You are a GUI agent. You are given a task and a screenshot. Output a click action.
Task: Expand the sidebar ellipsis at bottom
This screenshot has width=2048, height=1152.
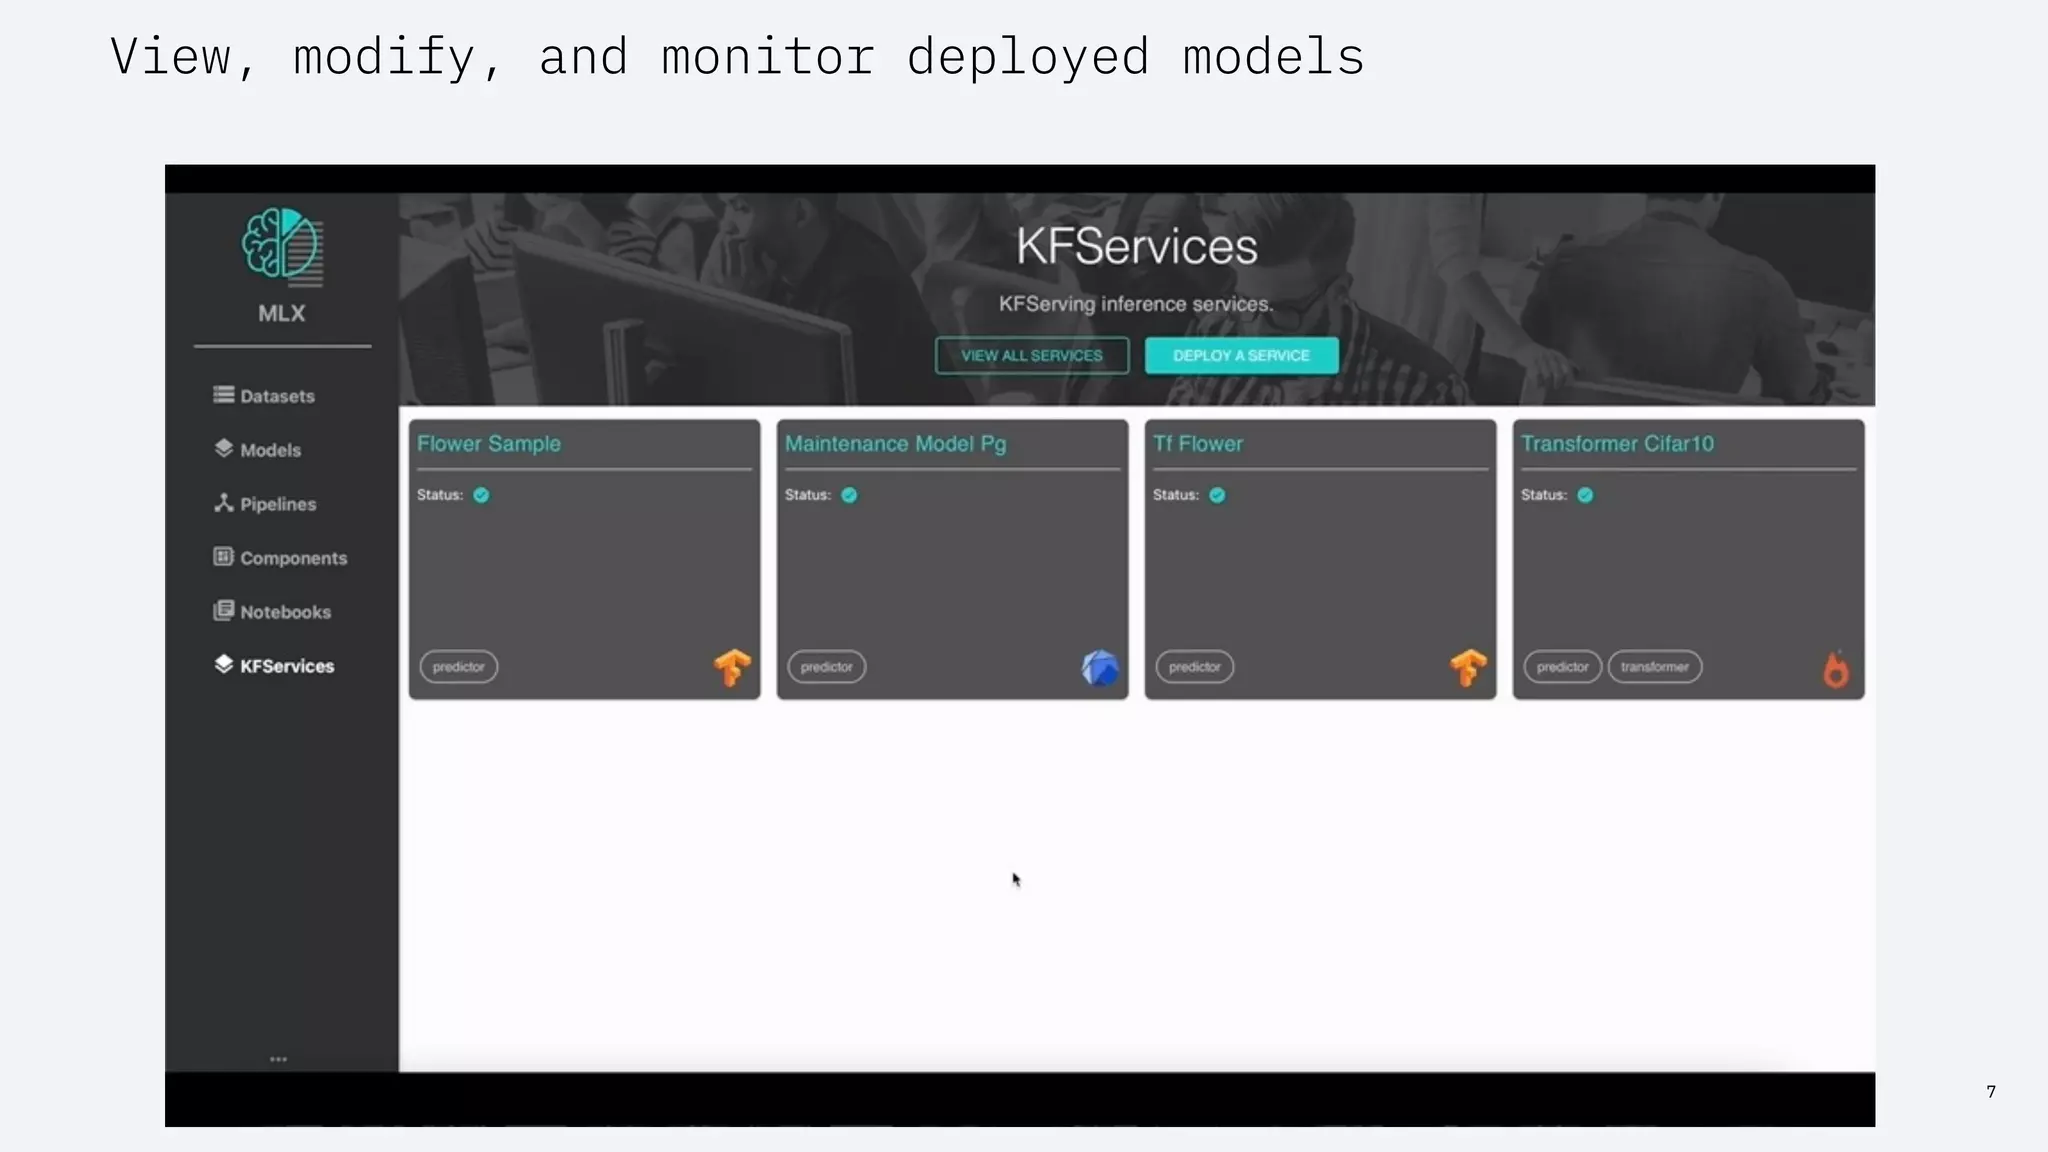278,1058
